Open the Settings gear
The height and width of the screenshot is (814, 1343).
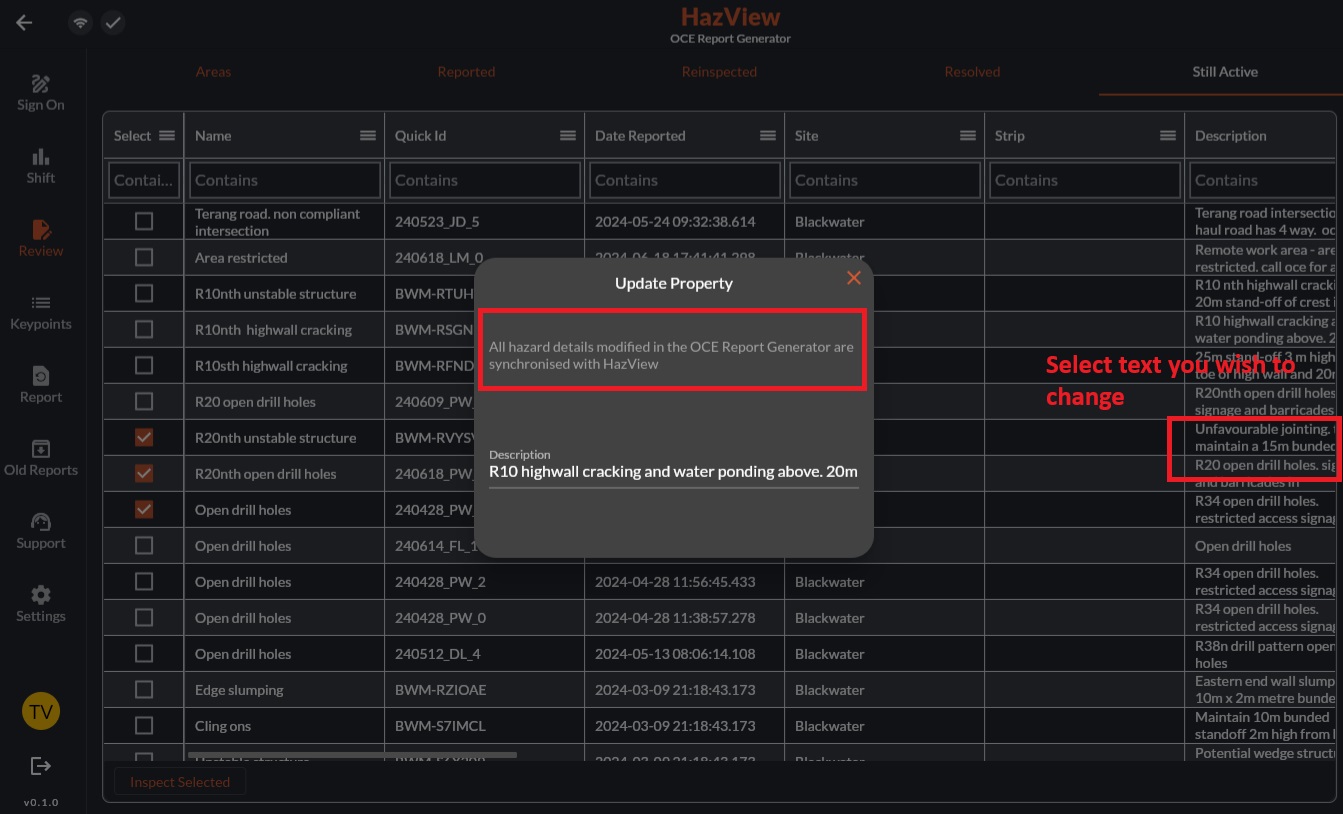[41, 604]
